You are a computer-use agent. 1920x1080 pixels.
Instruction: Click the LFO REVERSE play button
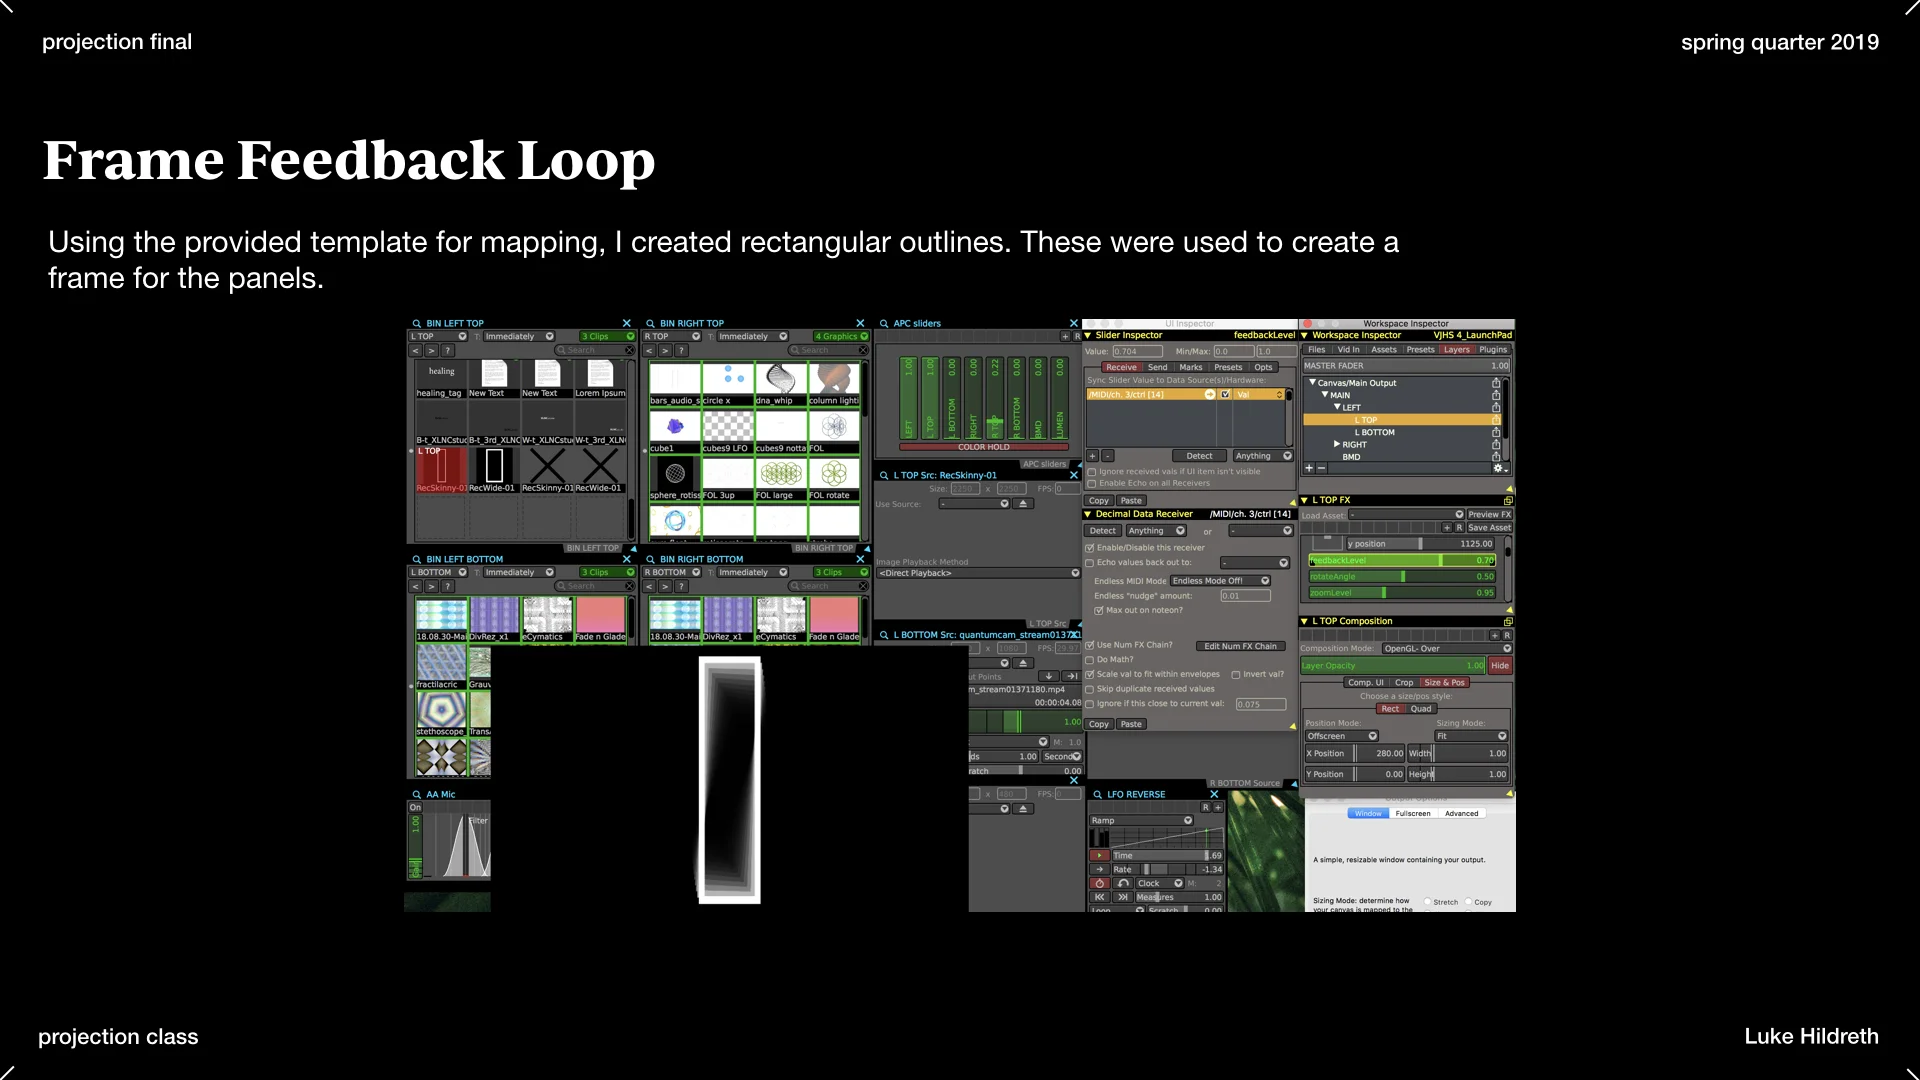1099,856
